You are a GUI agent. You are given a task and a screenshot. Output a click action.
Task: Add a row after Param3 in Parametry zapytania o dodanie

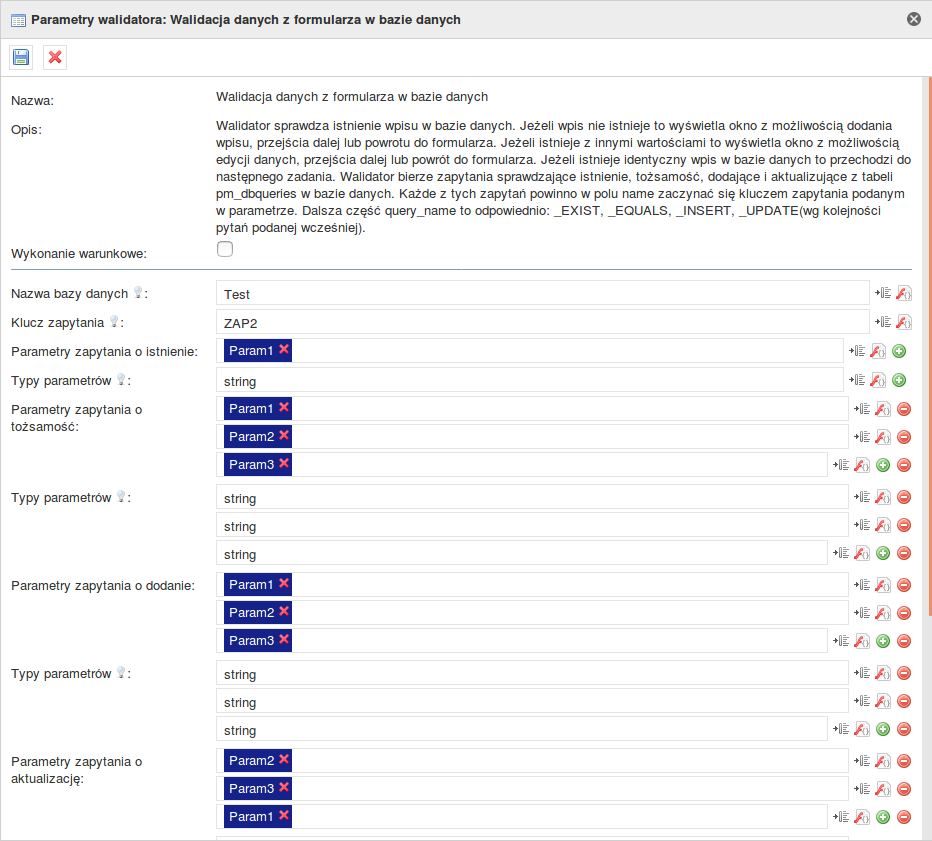click(x=883, y=641)
